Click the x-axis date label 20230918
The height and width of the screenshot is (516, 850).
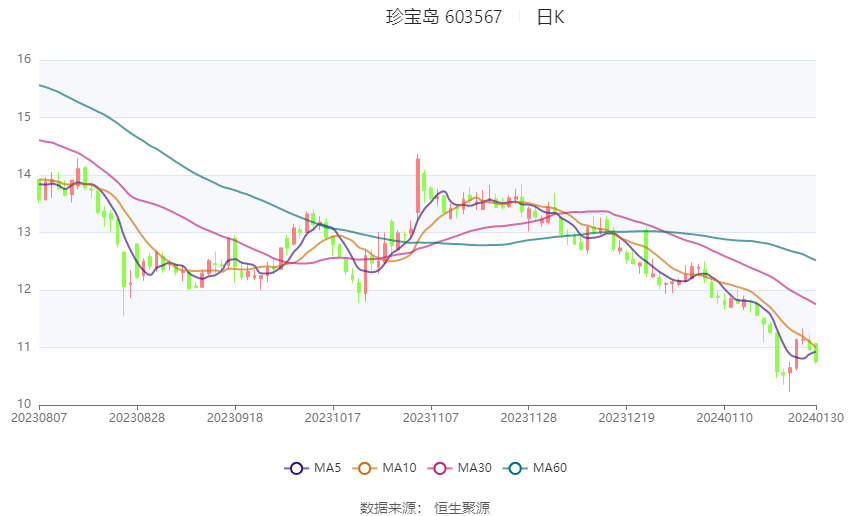[x=235, y=418]
